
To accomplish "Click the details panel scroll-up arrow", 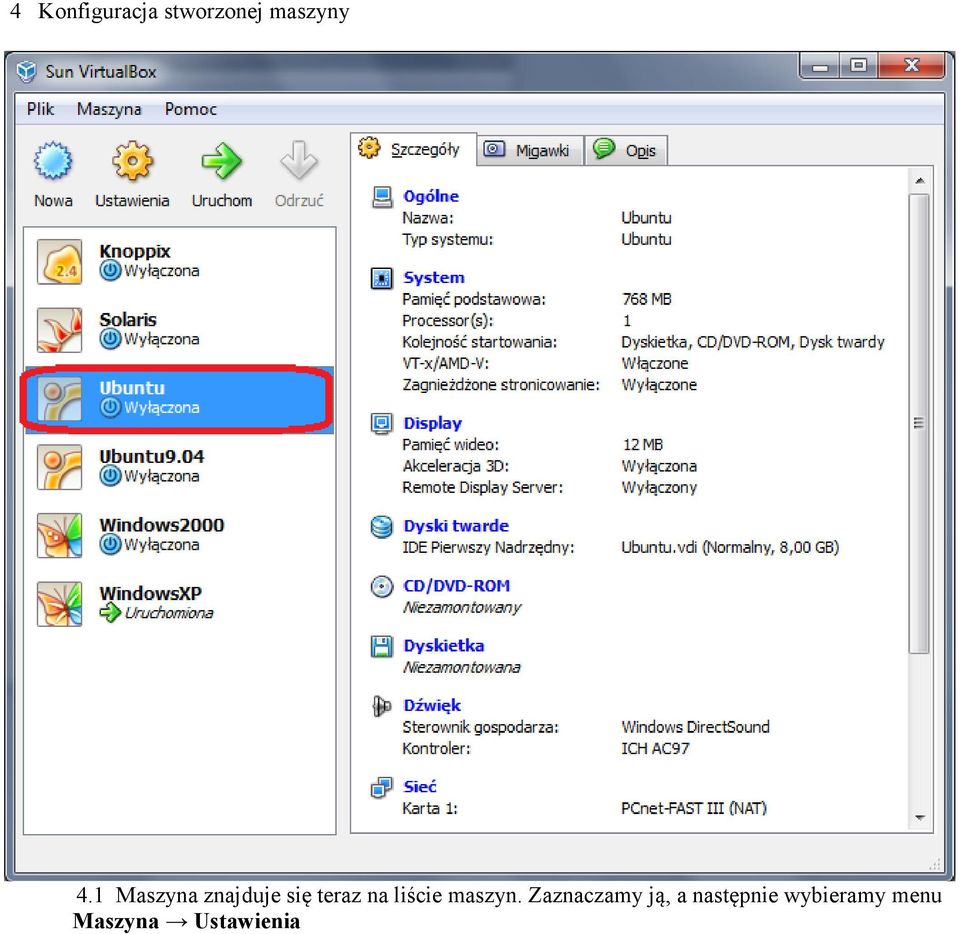I will pos(919,181).
